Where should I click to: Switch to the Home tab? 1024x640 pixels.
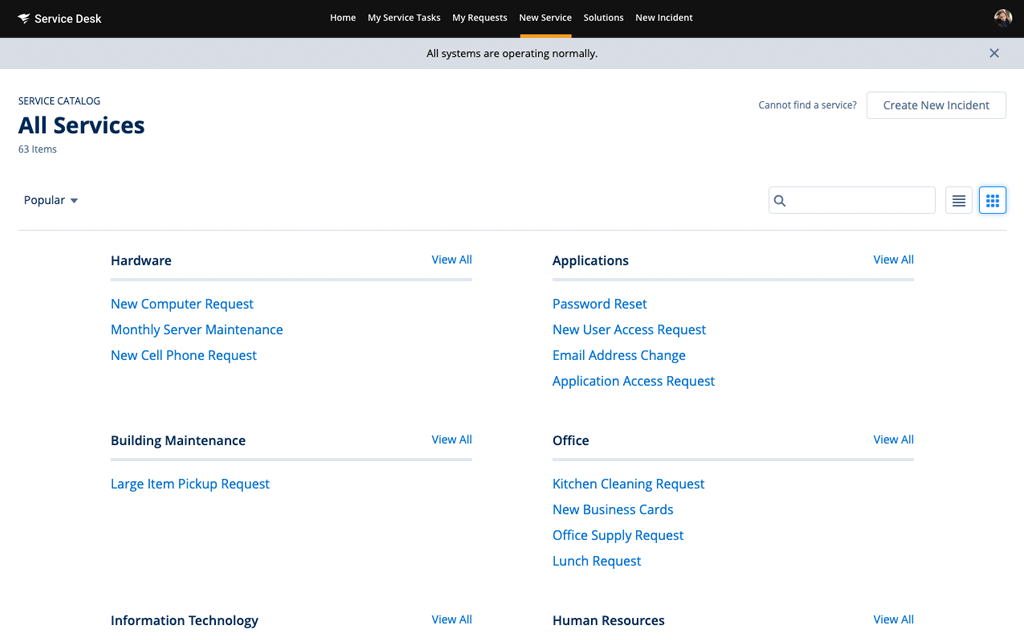343,17
